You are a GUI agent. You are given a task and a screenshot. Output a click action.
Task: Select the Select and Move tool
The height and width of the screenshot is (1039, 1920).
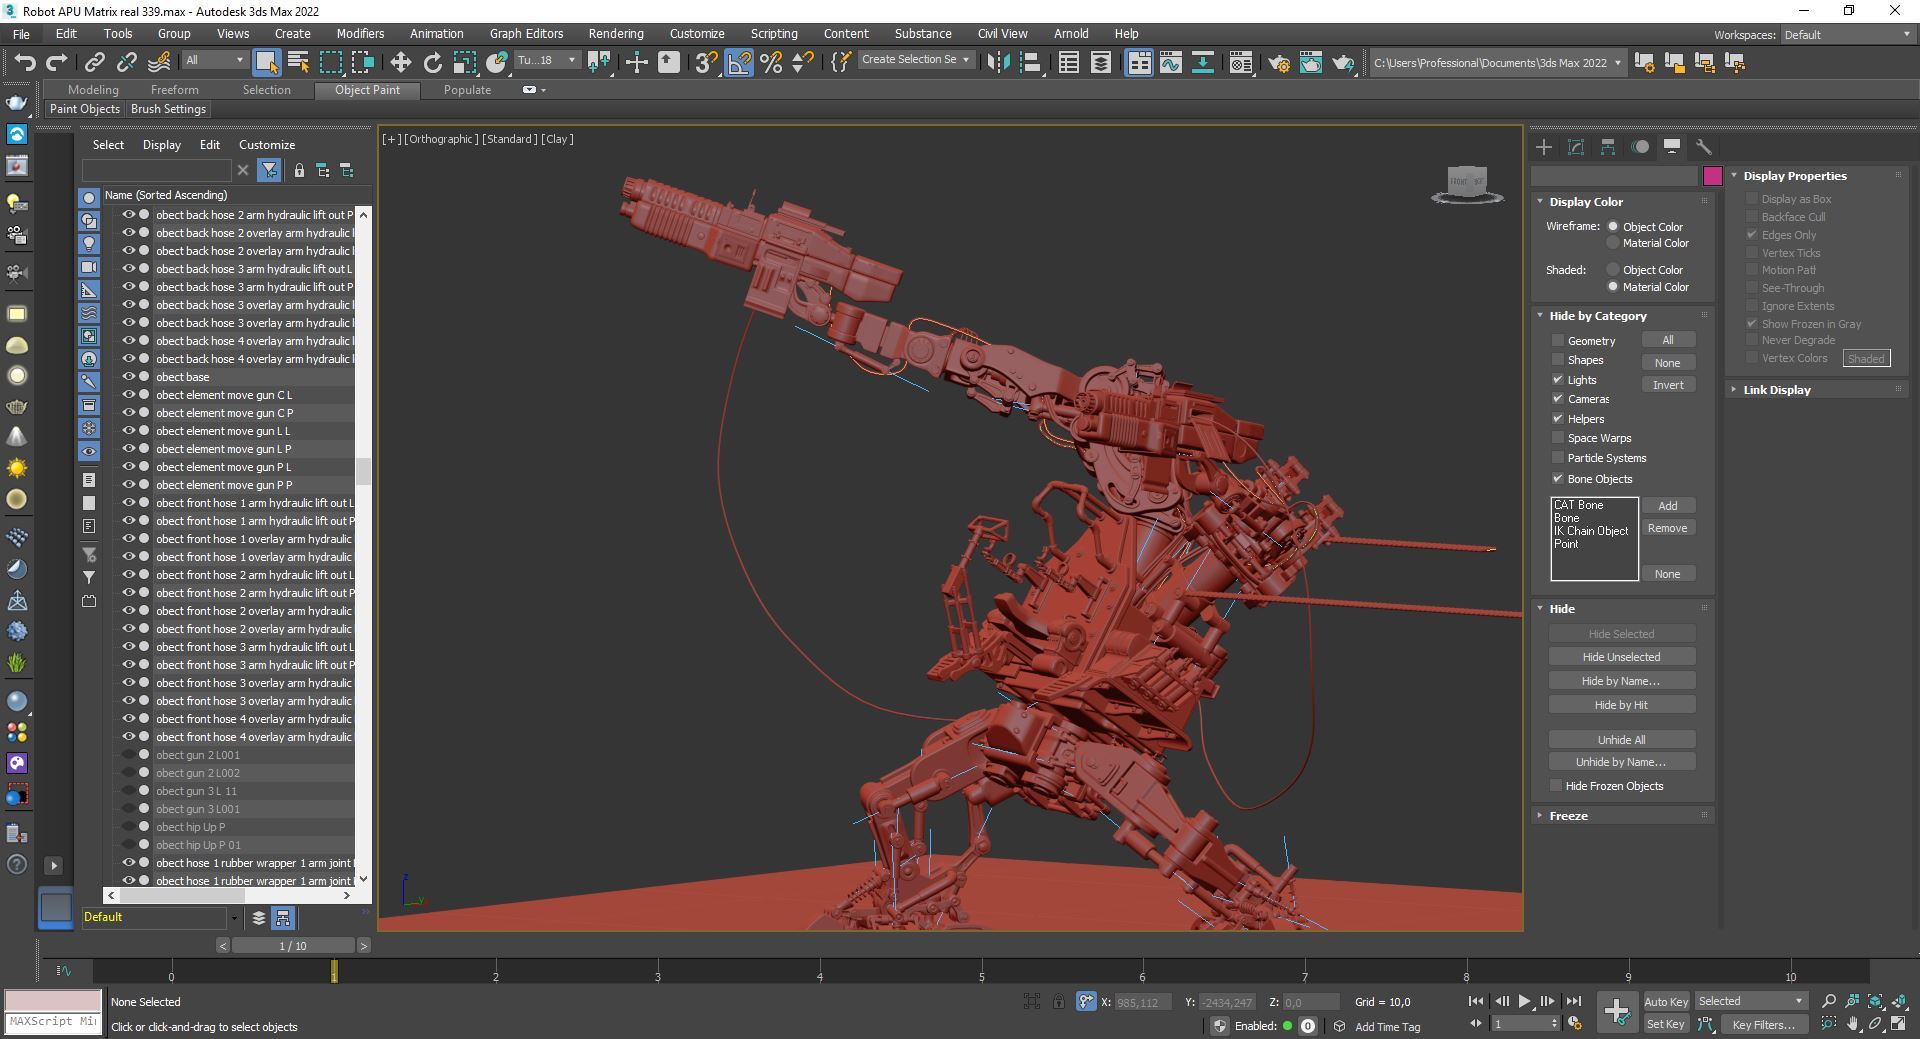click(x=400, y=63)
